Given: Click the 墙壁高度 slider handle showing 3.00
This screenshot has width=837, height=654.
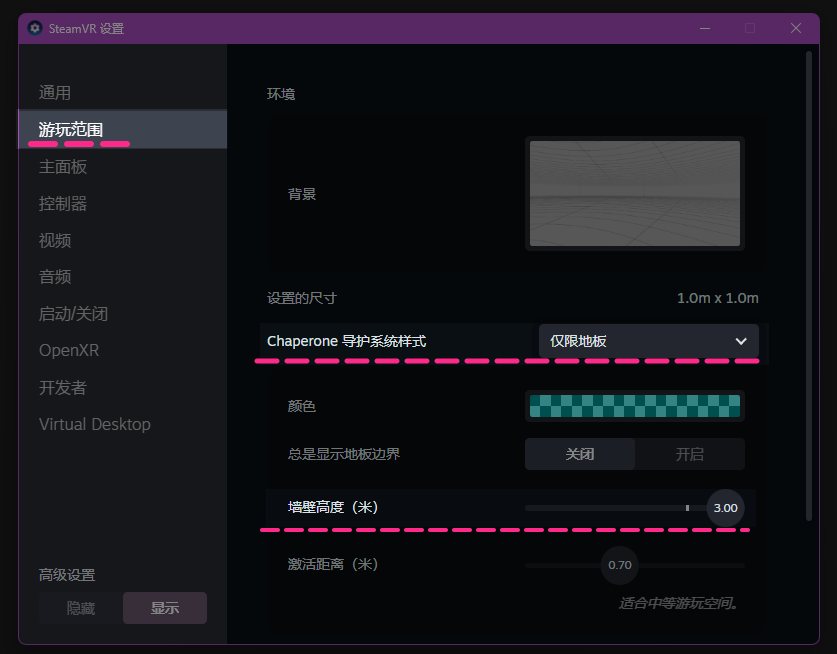Looking at the screenshot, I should click(725, 508).
